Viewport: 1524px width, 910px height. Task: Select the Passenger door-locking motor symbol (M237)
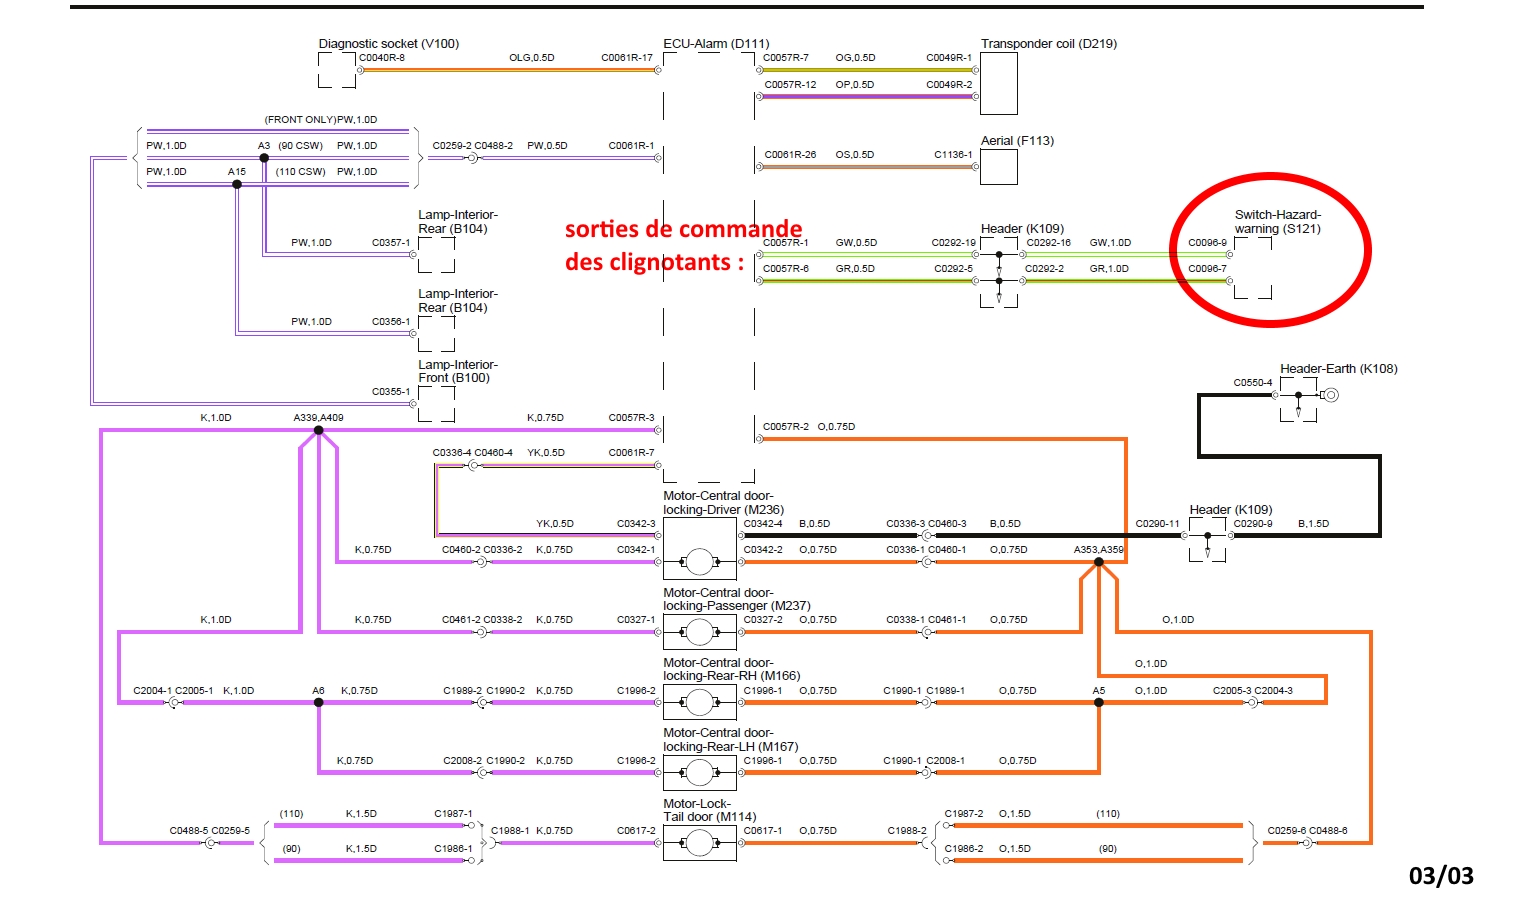click(699, 632)
